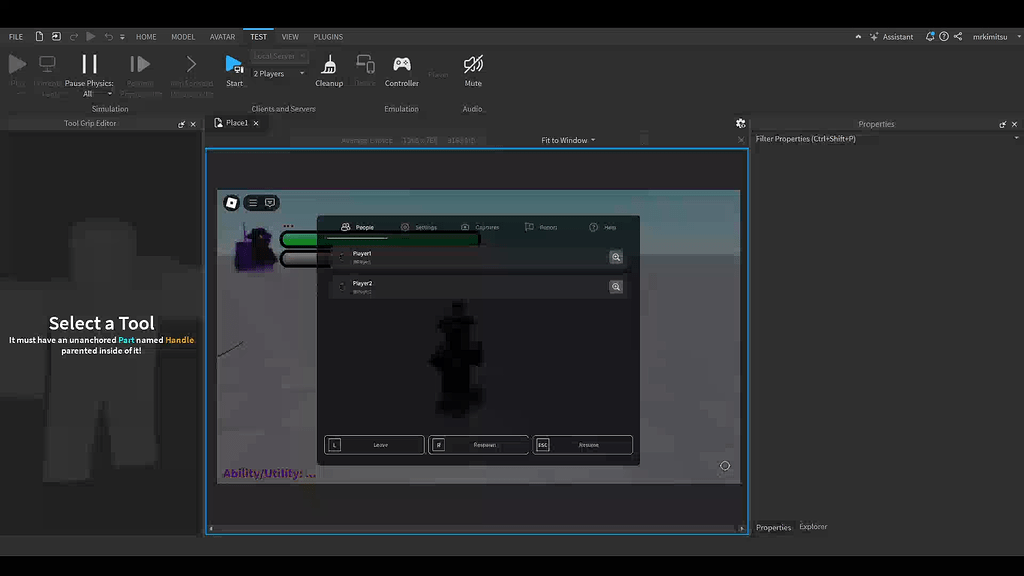Expand the Filter Properties options arrow
The height and width of the screenshot is (576, 1024).
1016,138
